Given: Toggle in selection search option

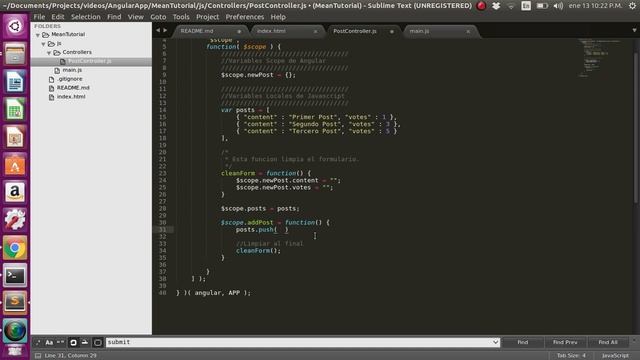Looking at the screenshot, I should click(85, 342).
